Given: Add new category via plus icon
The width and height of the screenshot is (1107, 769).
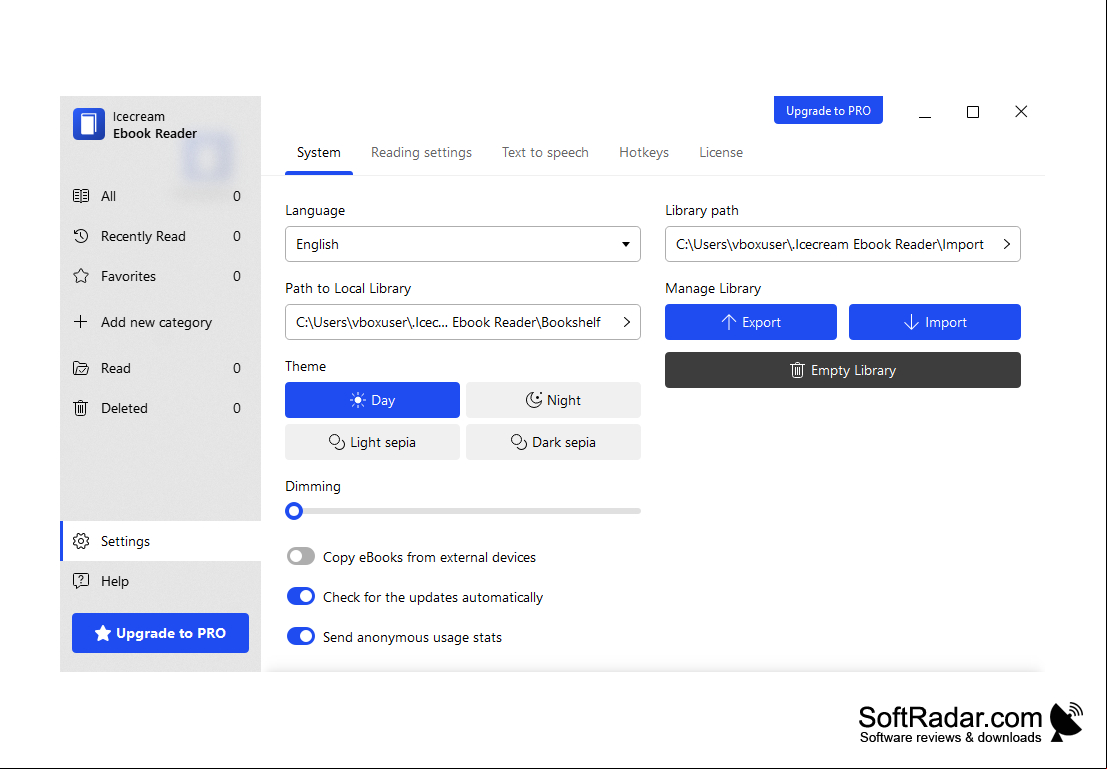Looking at the screenshot, I should tap(81, 322).
